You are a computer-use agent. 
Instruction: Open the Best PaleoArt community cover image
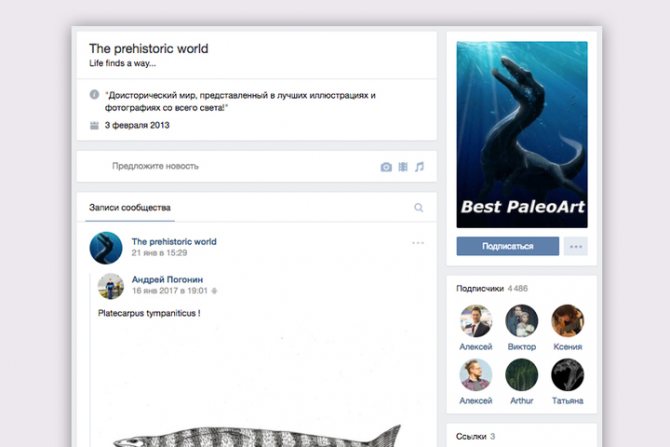click(522, 135)
